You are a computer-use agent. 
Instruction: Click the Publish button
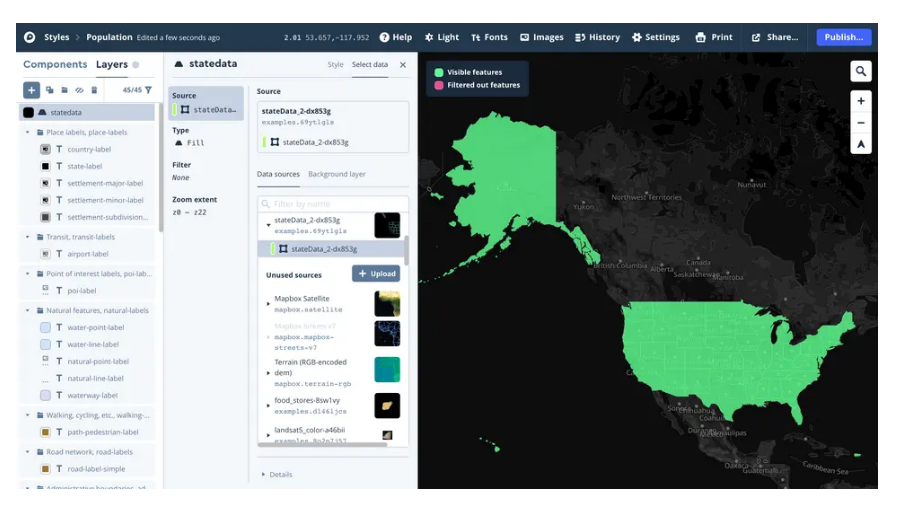tap(843, 37)
